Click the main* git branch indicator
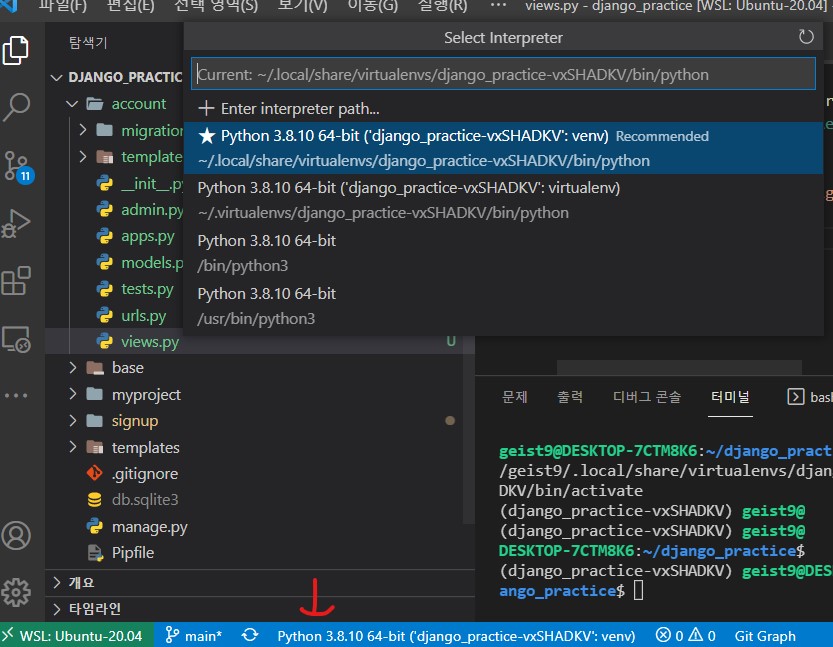The width and height of the screenshot is (833, 647). tap(193, 635)
